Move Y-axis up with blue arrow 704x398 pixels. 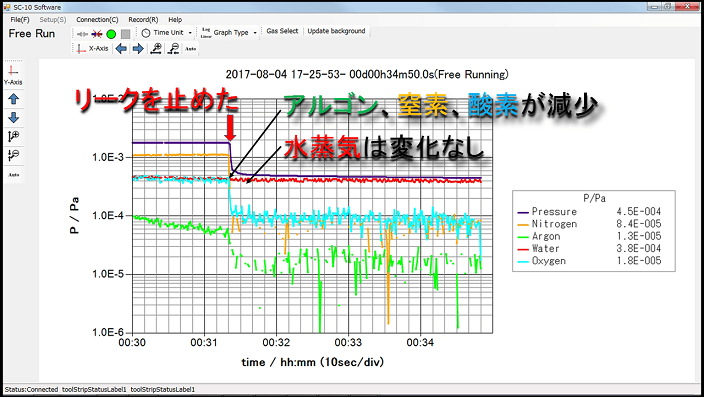(x=13, y=99)
